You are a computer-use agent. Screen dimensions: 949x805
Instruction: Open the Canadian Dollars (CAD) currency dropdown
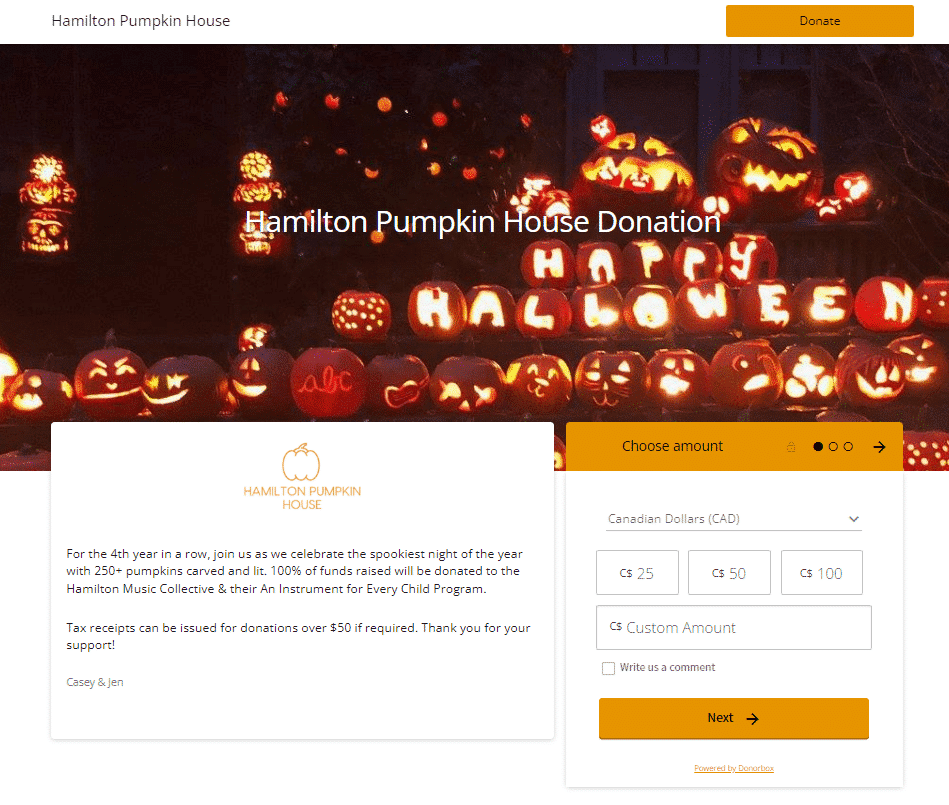[734, 519]
